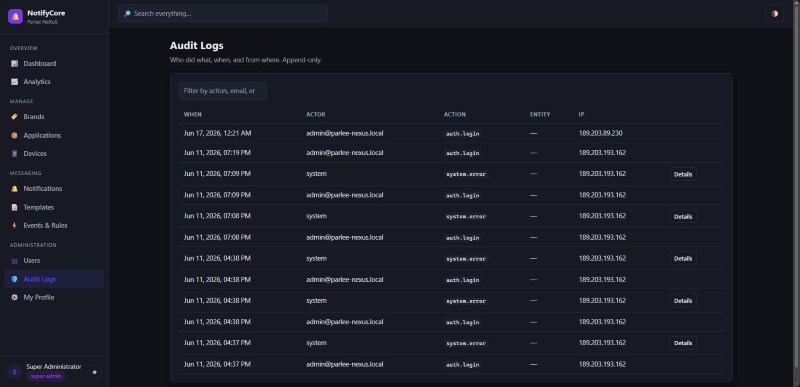The height and width of the screenshot is (387, 800).
Task: Click the Filter by action, email input
Action: pyautogui.click(x=222, y=91)
